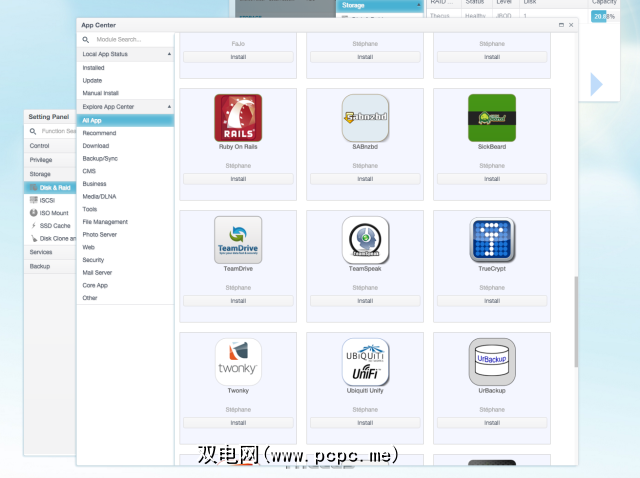Viewport: 640px width, 478px height.
Task: Select Photo Server category
Action: tap(125, 234)
